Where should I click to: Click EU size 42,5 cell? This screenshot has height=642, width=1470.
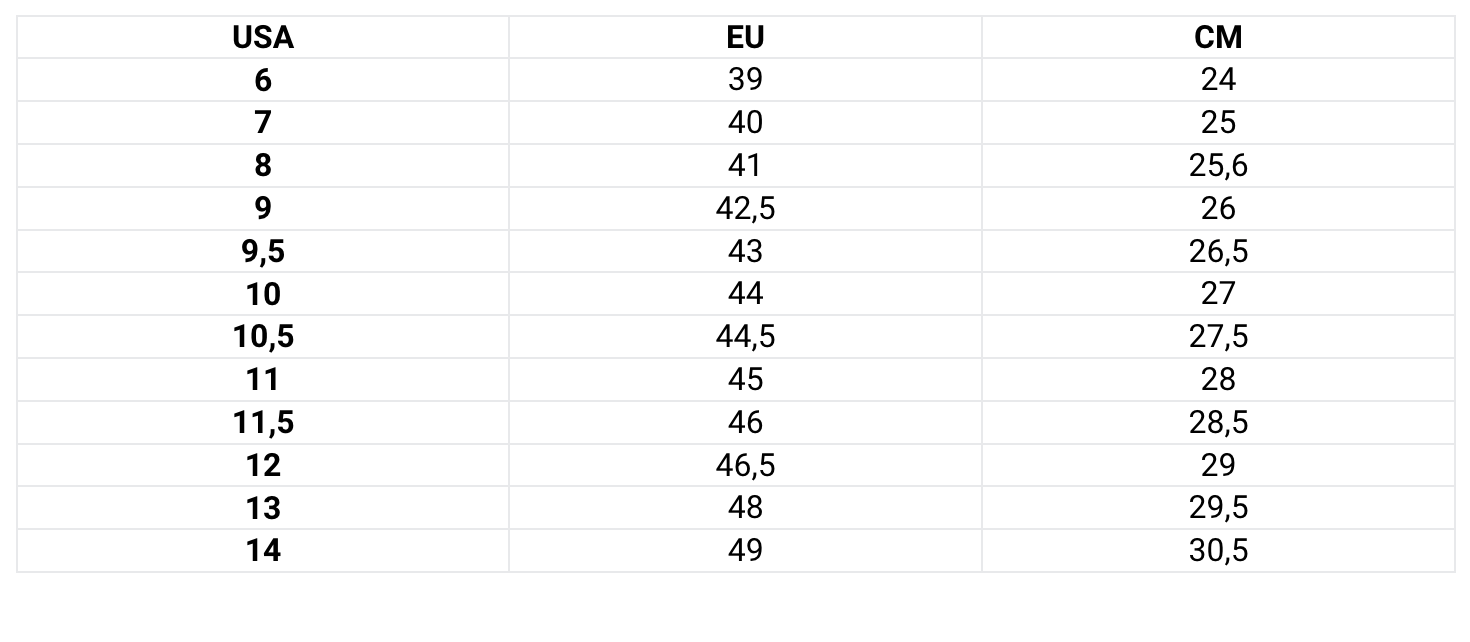click(745, 208)
